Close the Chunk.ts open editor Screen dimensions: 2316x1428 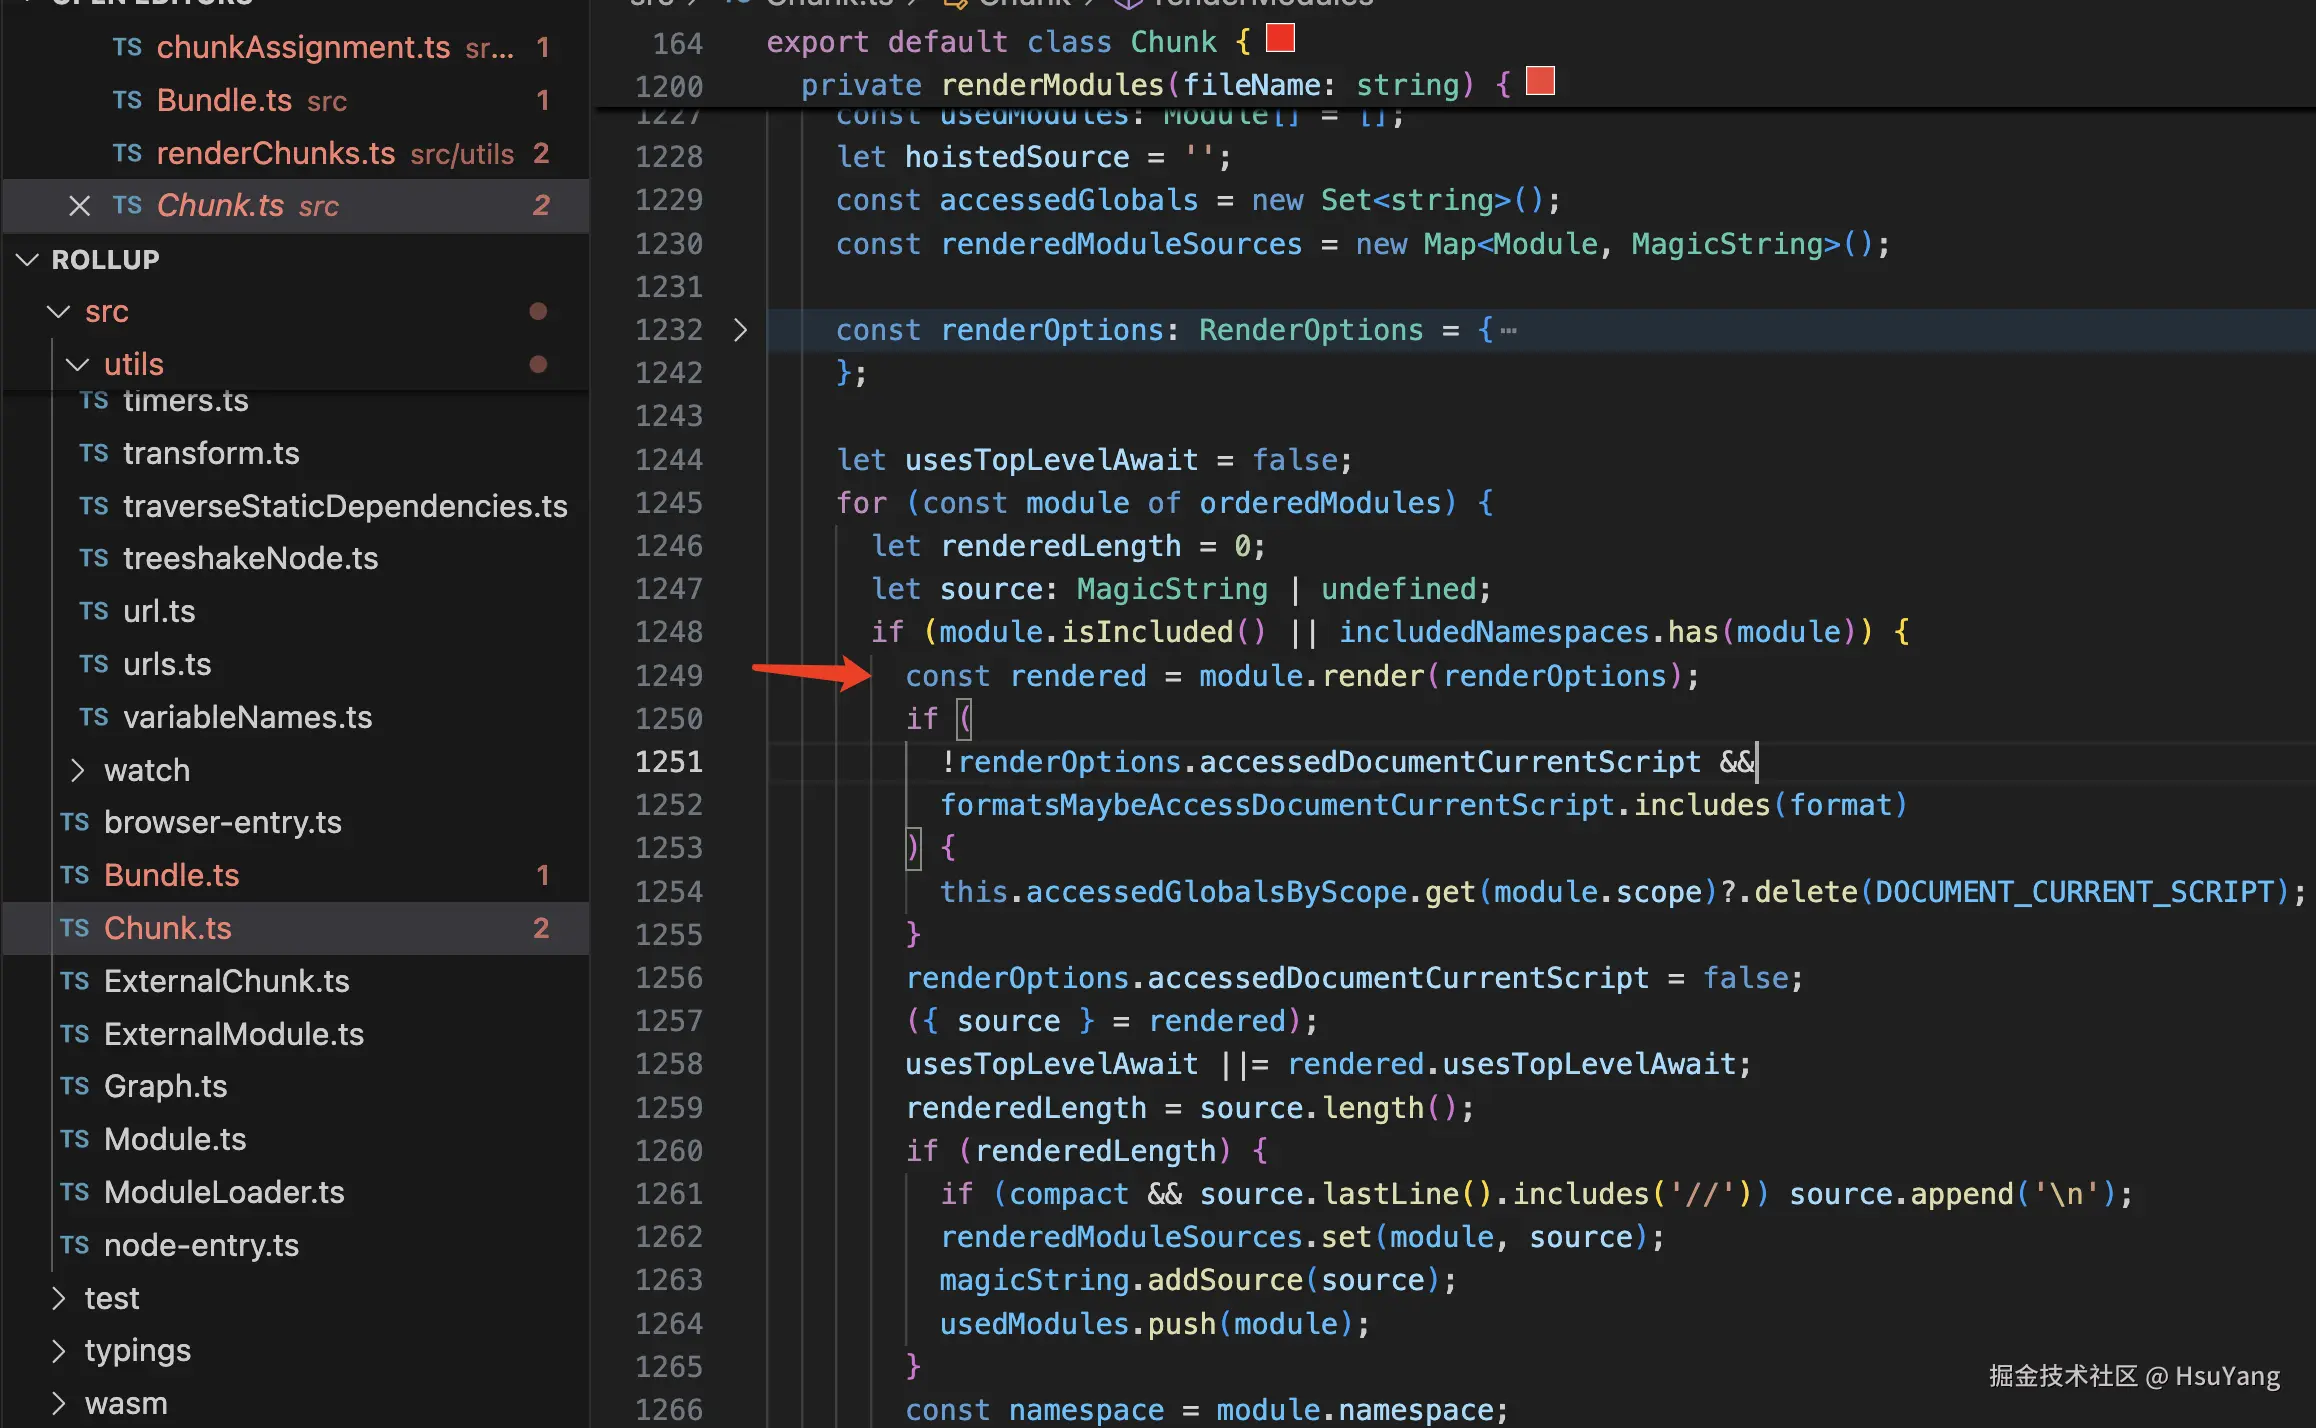[79, 206]
